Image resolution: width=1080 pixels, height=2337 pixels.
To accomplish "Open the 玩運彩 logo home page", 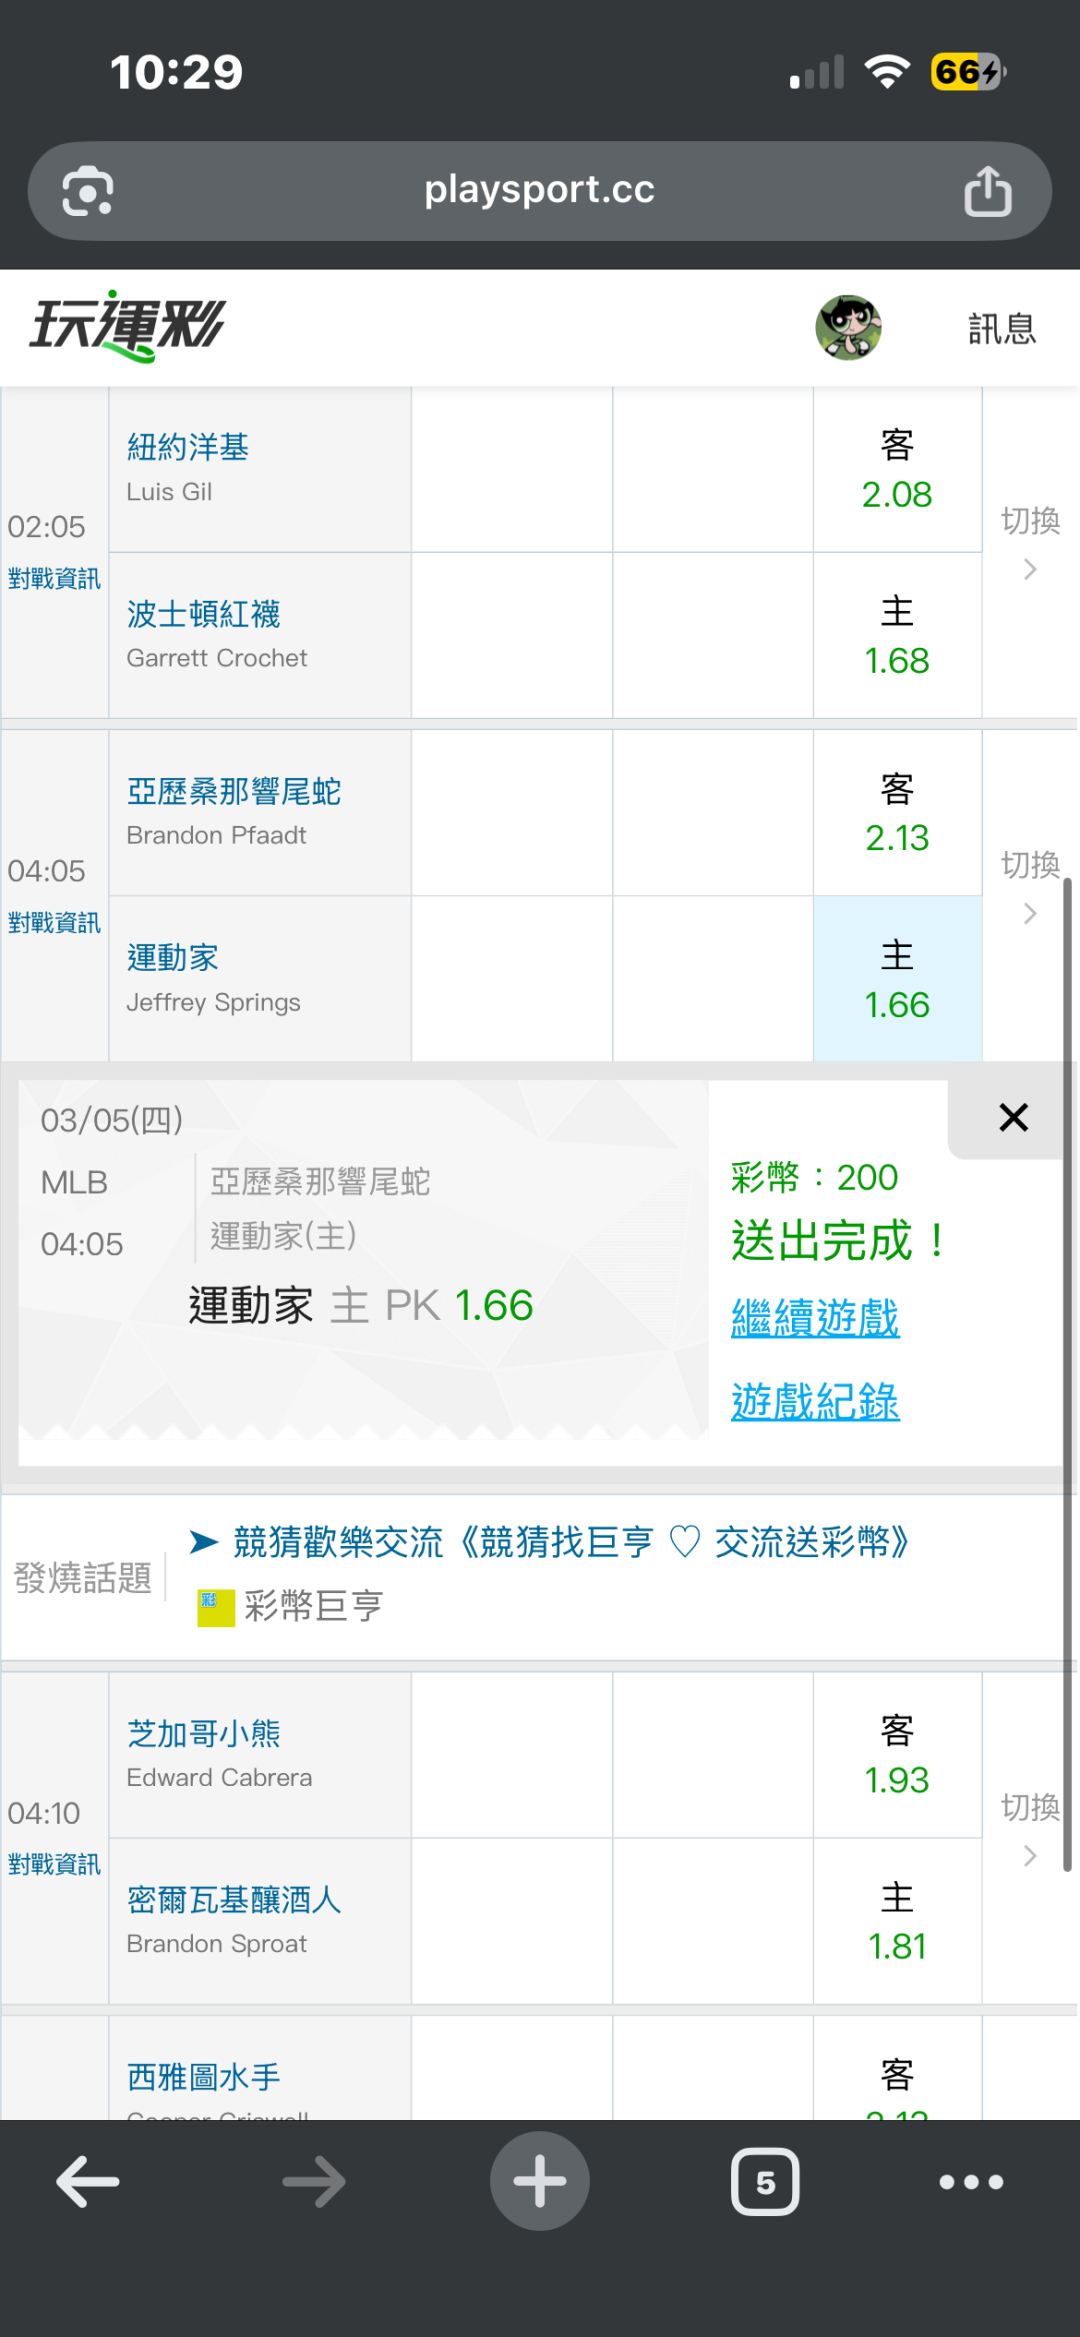I will click(128, 327).
